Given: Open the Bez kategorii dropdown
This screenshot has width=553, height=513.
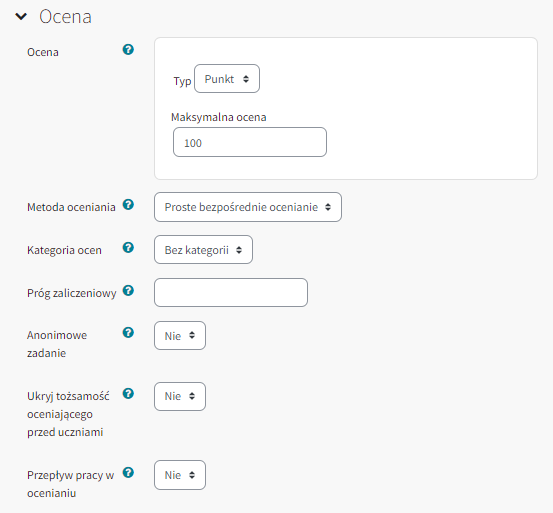Looking at the screenshot, I should point(203,250).
